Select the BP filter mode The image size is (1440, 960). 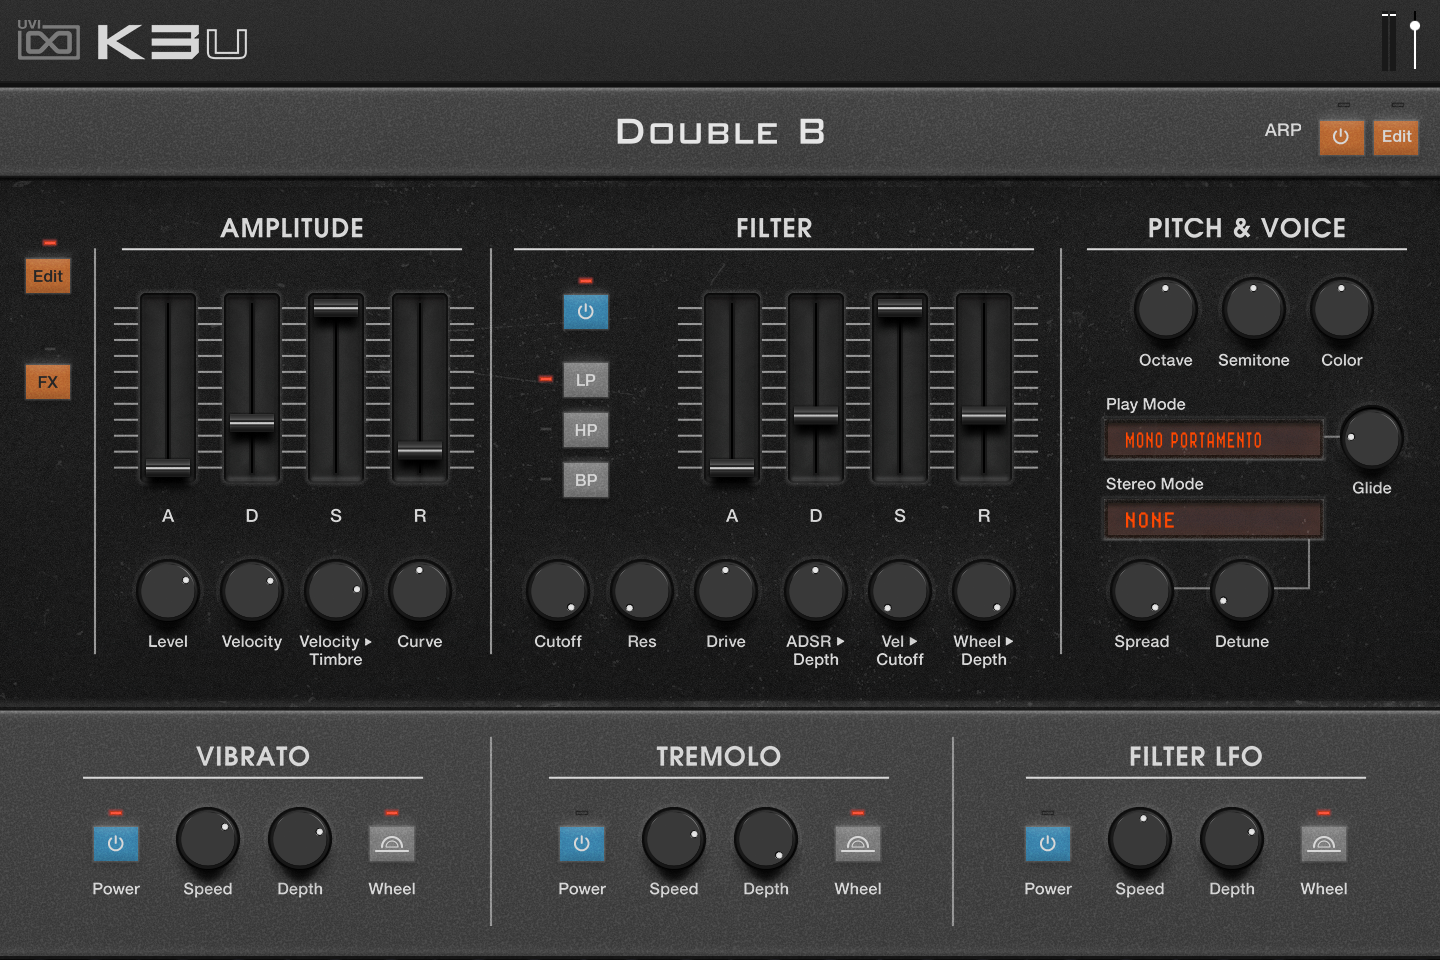click(x=586, y=479)
